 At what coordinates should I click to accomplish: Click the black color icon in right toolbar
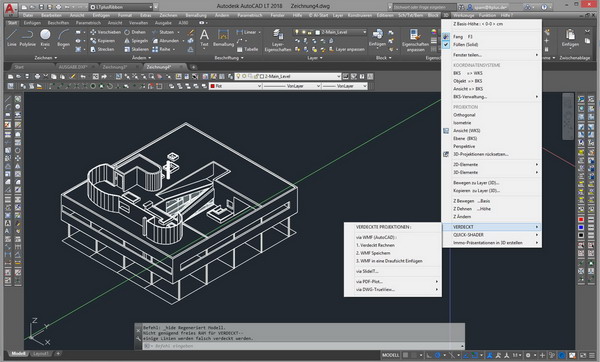tap(581, 235)
